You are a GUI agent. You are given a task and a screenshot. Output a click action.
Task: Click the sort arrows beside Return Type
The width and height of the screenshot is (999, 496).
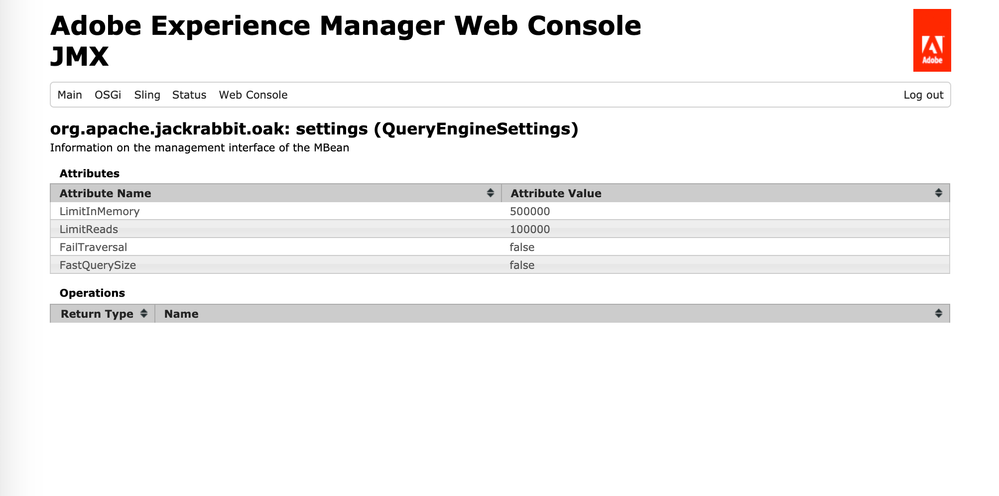click(x=144, y=314)
